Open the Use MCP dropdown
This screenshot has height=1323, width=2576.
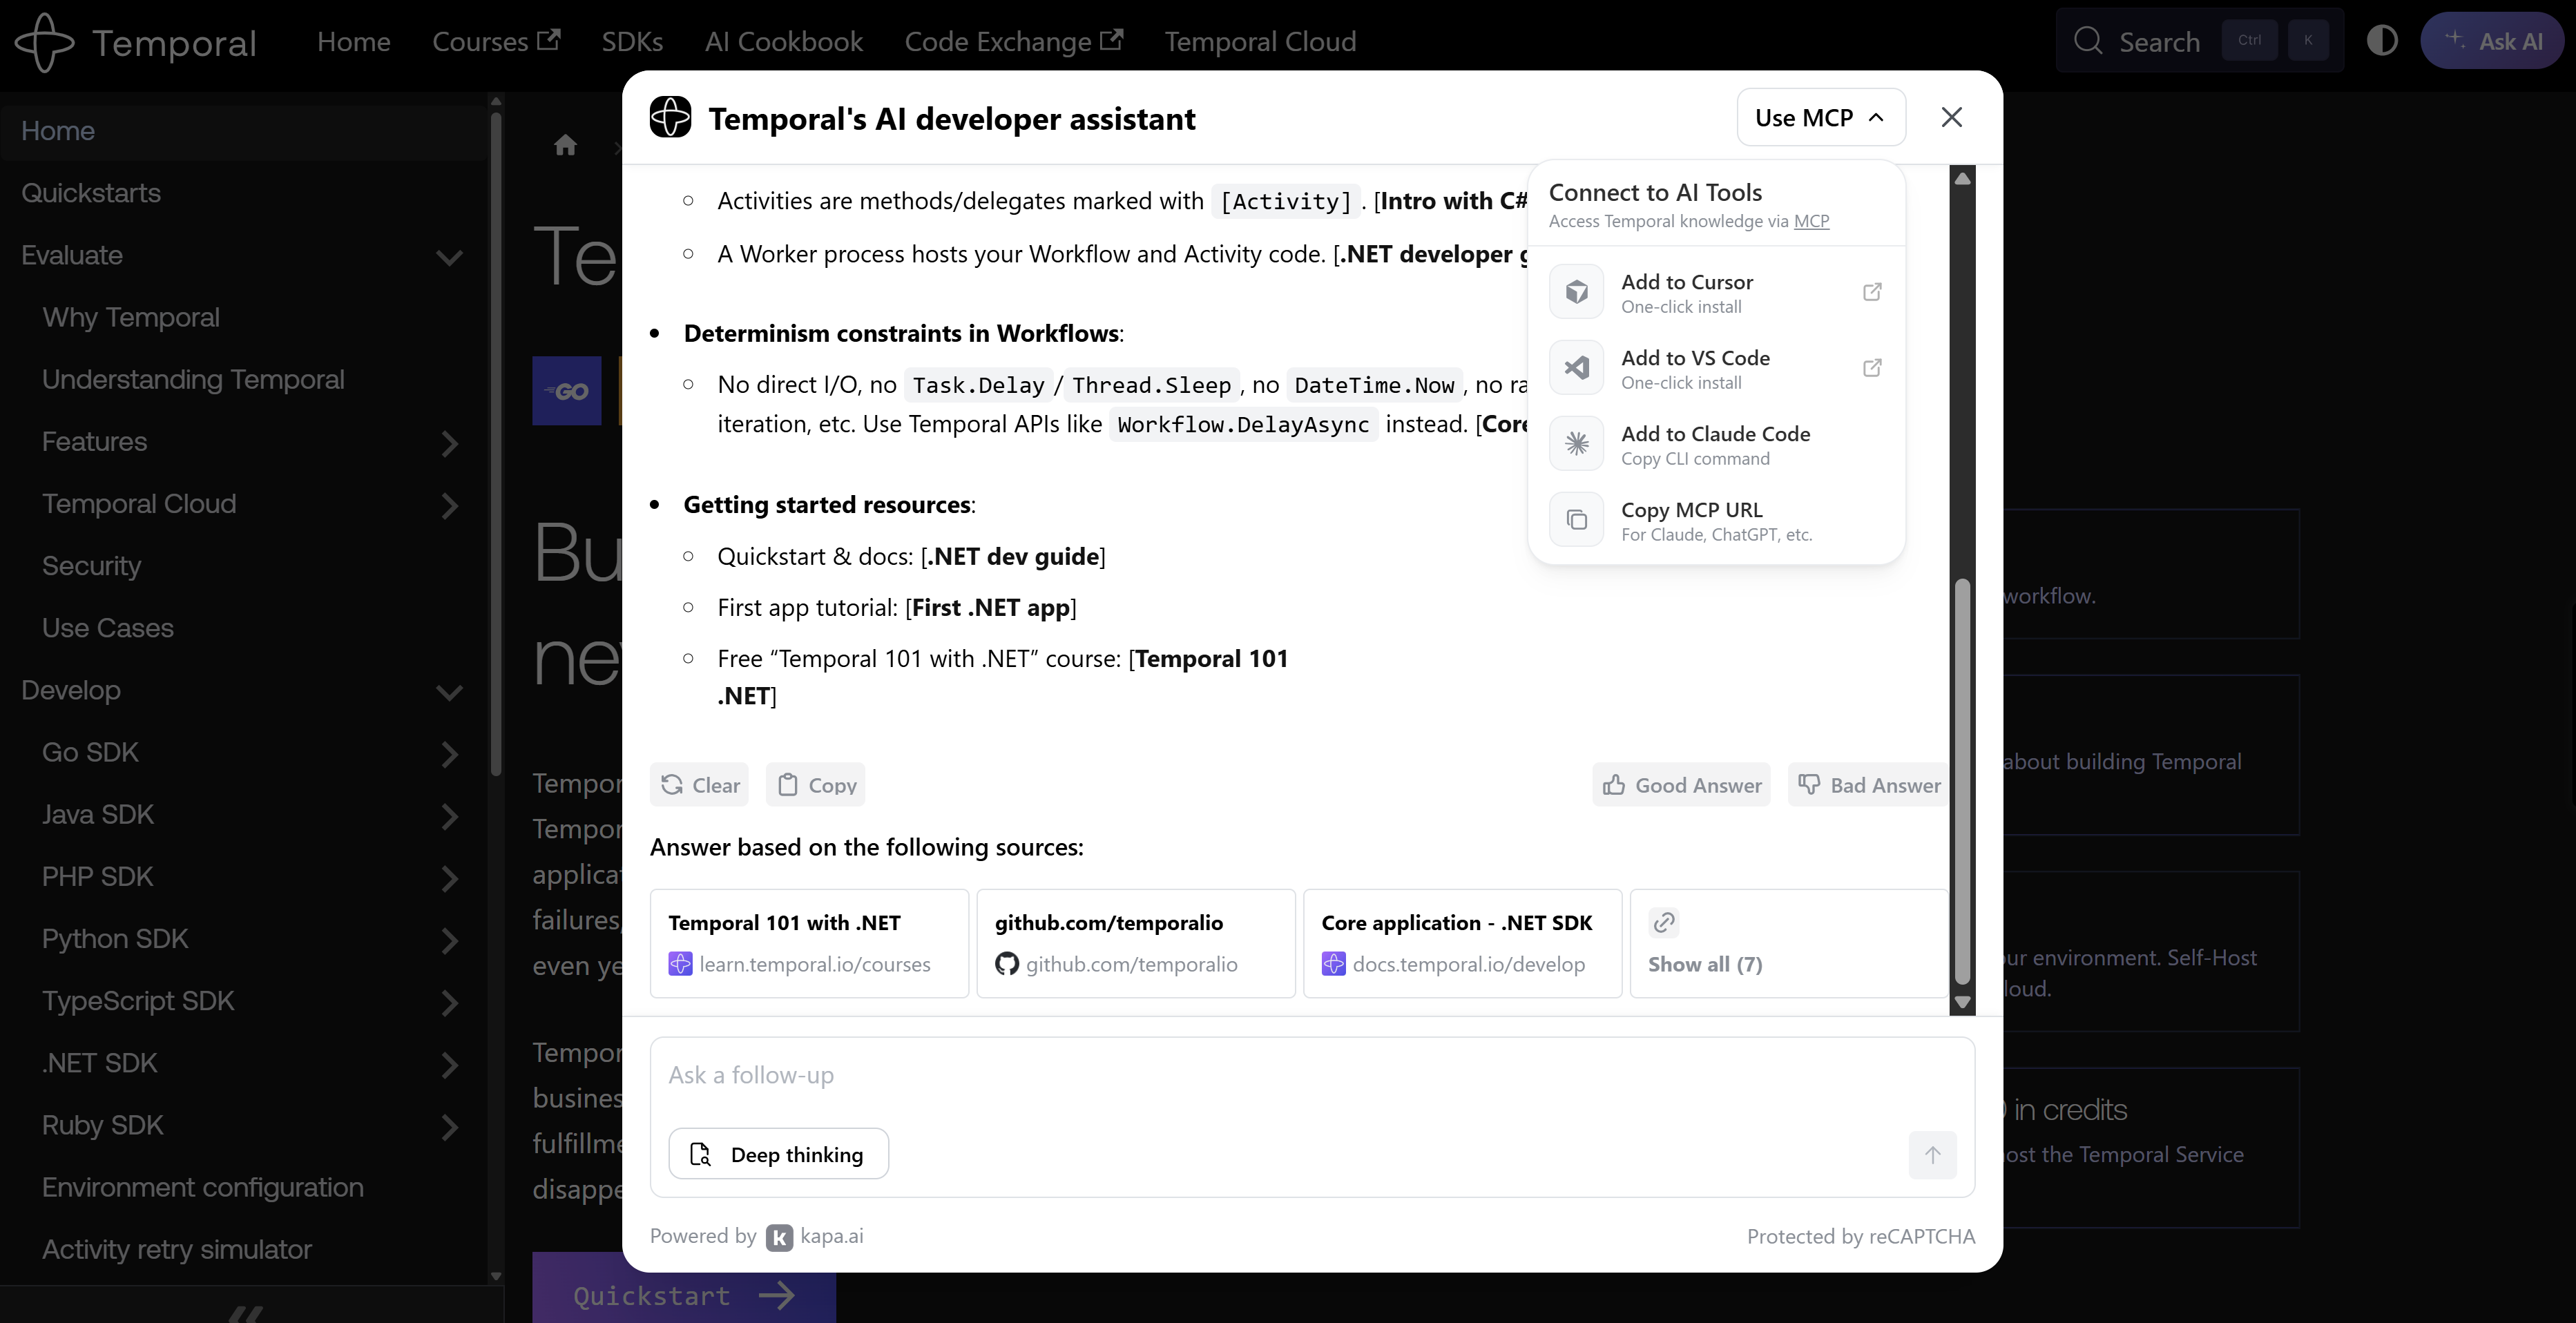[x=1820, y=117]
